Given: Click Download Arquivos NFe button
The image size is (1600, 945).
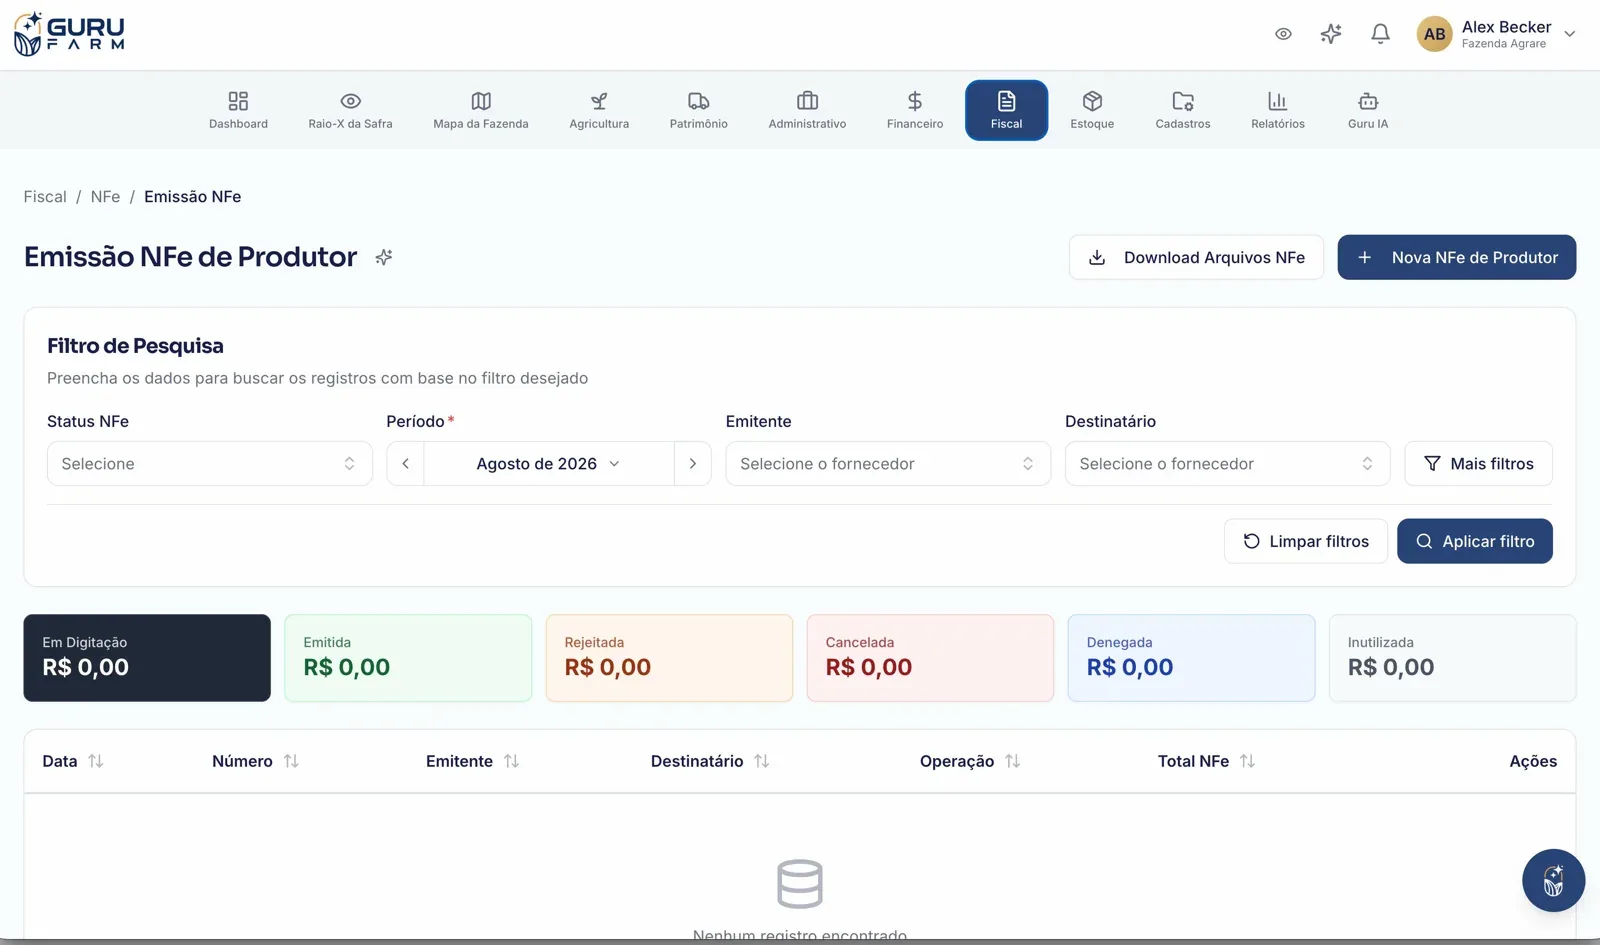Looking at the screenshot, I should (1196, 257).
